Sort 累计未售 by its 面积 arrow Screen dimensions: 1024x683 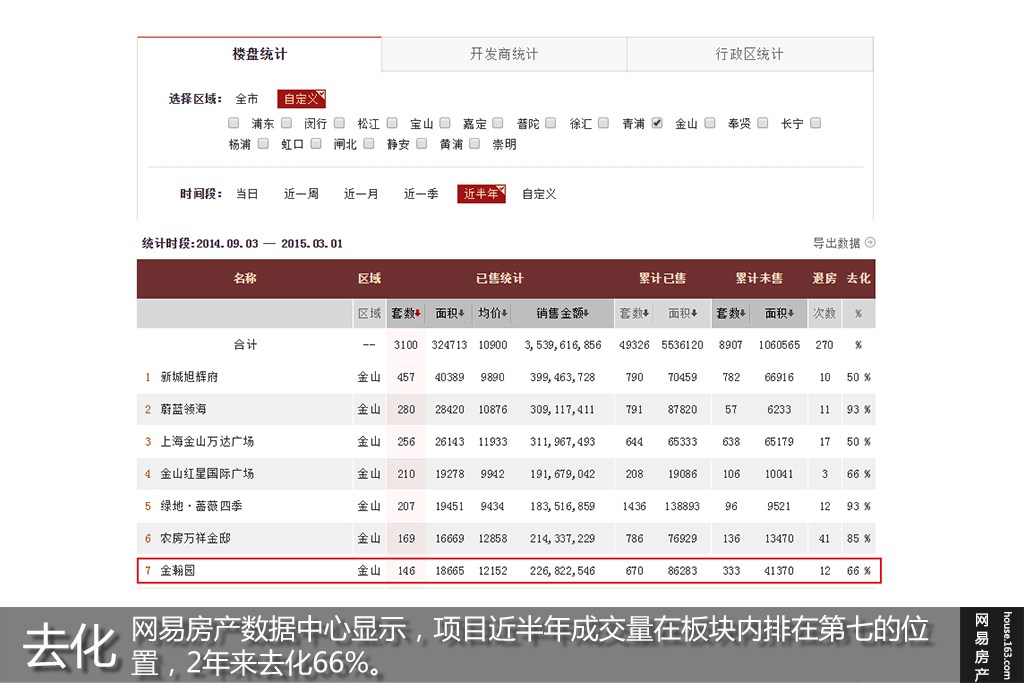(x=791, y=313)
